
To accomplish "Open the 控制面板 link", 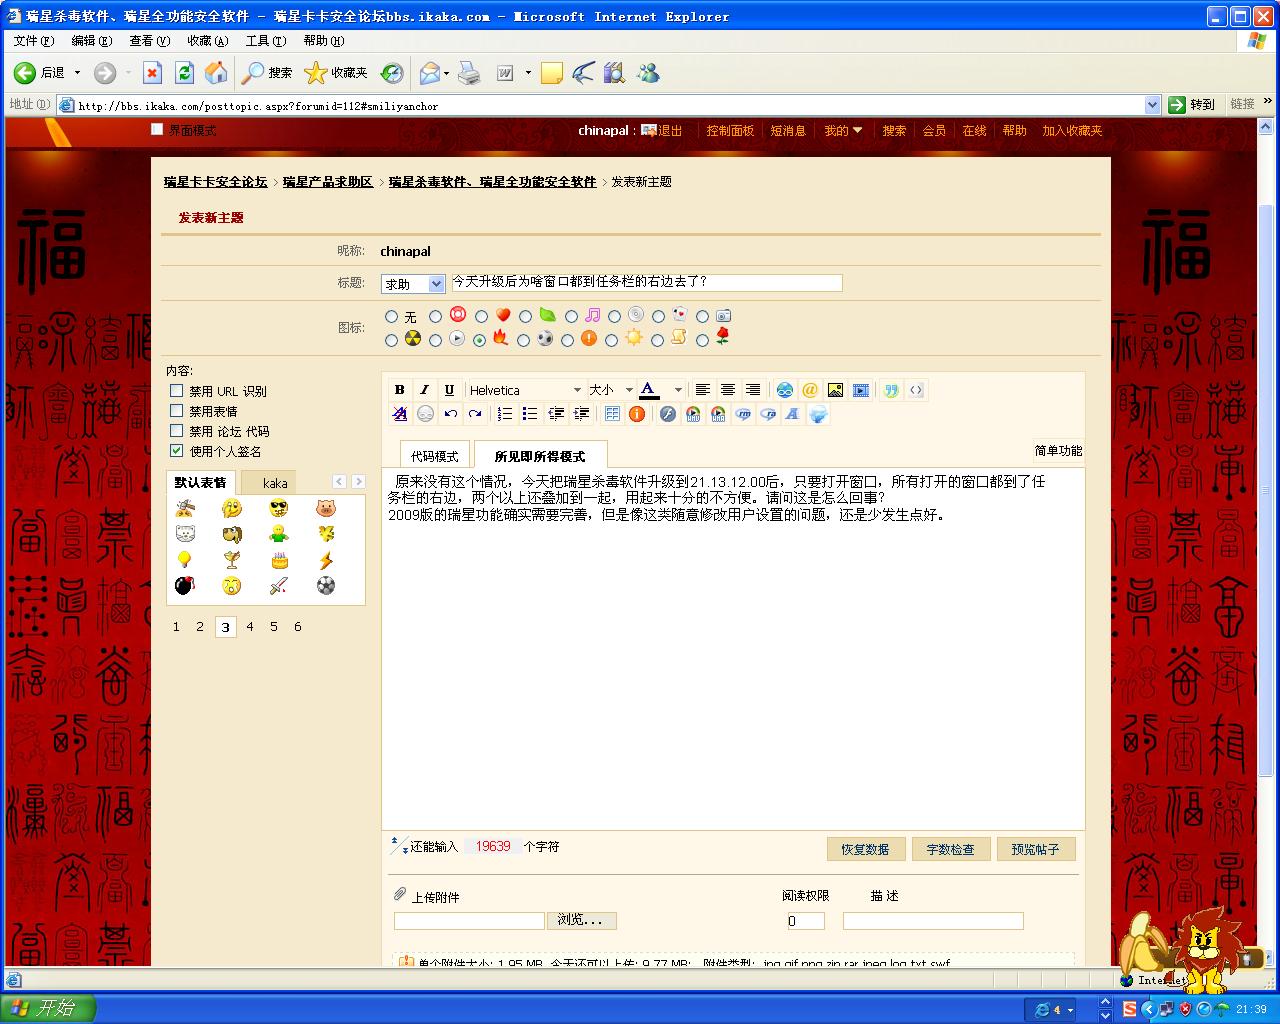I will (x=730, y=131).
